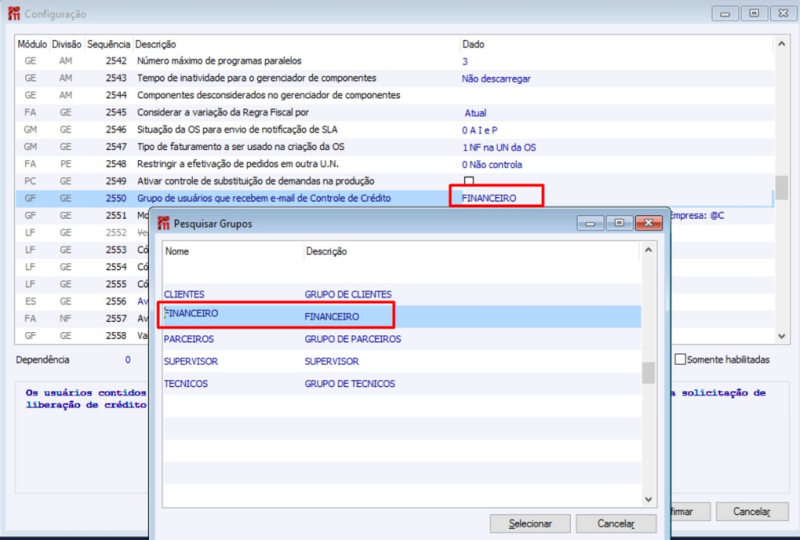Click sequence number 2553

(x=116, y=250)
